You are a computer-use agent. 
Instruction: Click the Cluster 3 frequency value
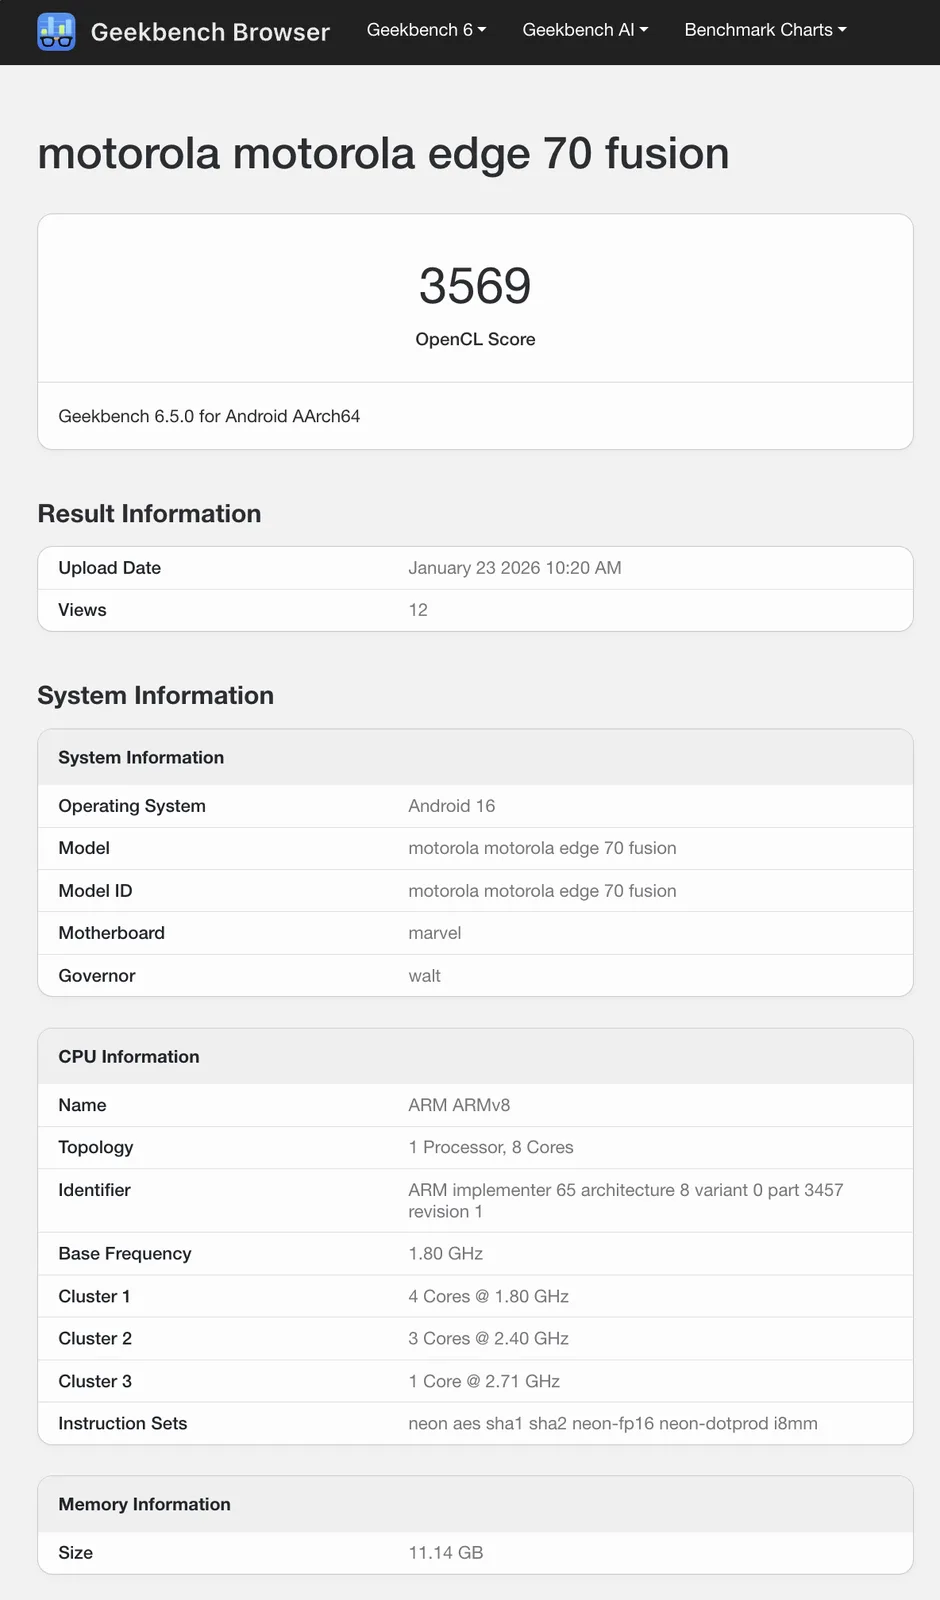(483, 1381)
